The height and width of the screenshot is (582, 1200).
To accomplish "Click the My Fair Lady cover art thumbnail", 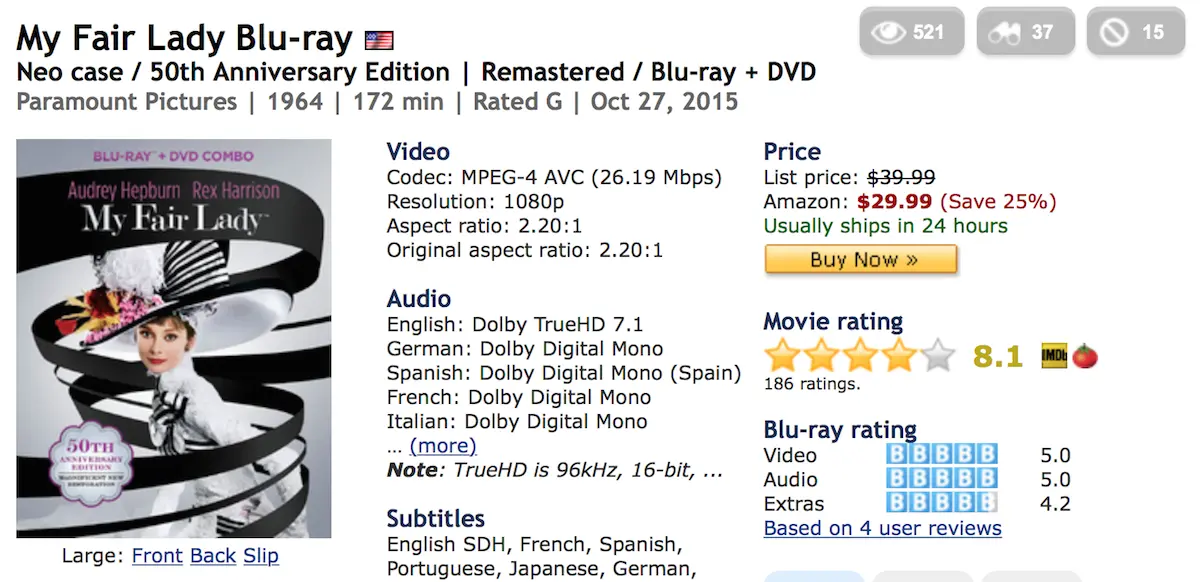I will (x=174, y=338).
